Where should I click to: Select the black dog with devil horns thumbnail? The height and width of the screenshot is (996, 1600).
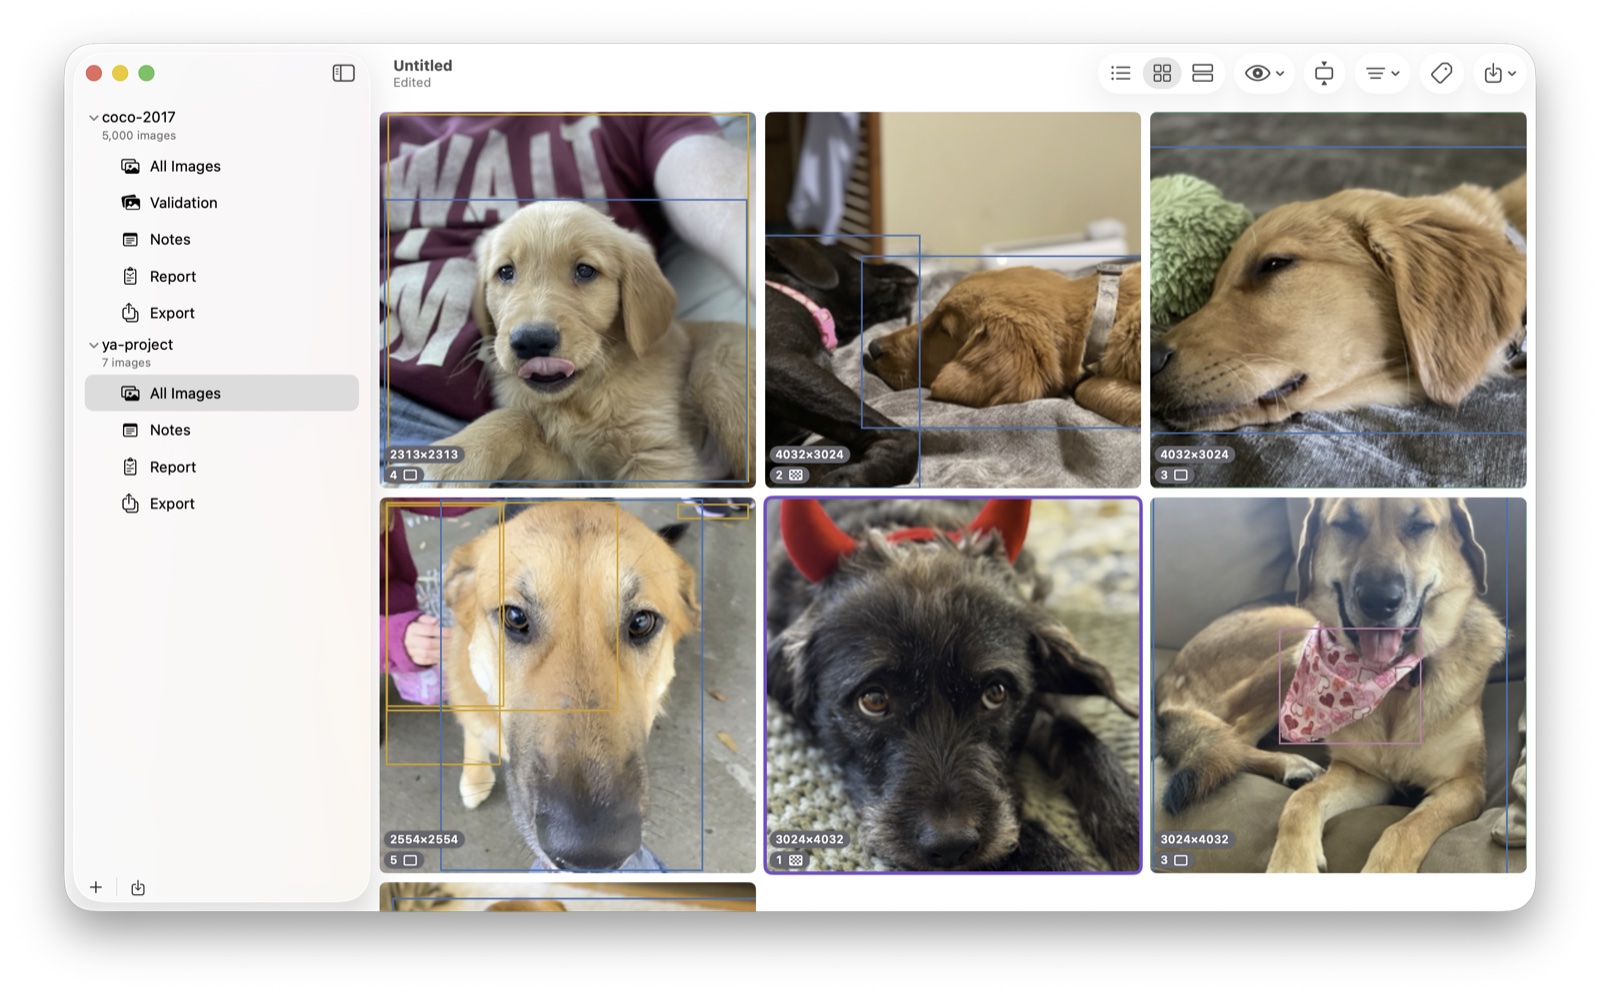[x=952, y=685]
